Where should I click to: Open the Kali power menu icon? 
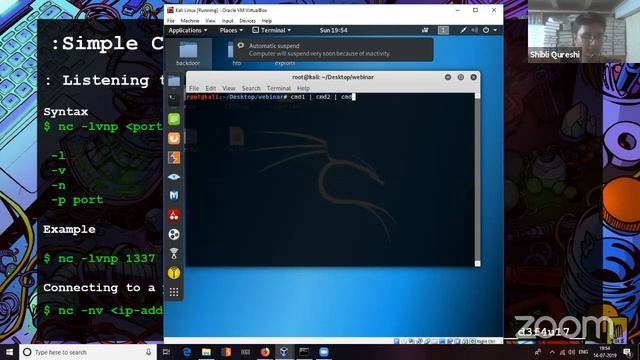[x=486, y=30]
